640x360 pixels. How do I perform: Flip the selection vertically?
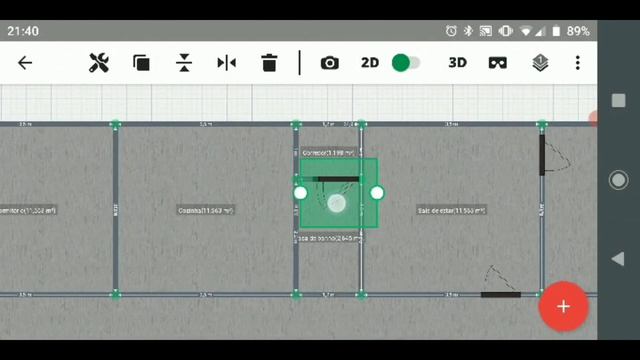click(x=184, y=63)
